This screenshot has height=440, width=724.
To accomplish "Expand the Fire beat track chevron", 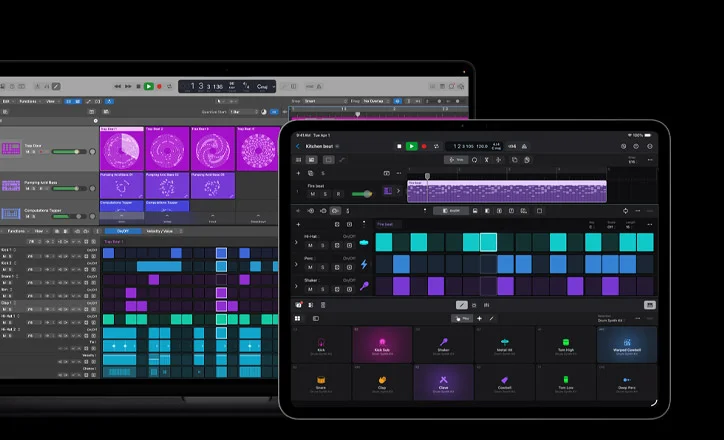I will (398, 191).
